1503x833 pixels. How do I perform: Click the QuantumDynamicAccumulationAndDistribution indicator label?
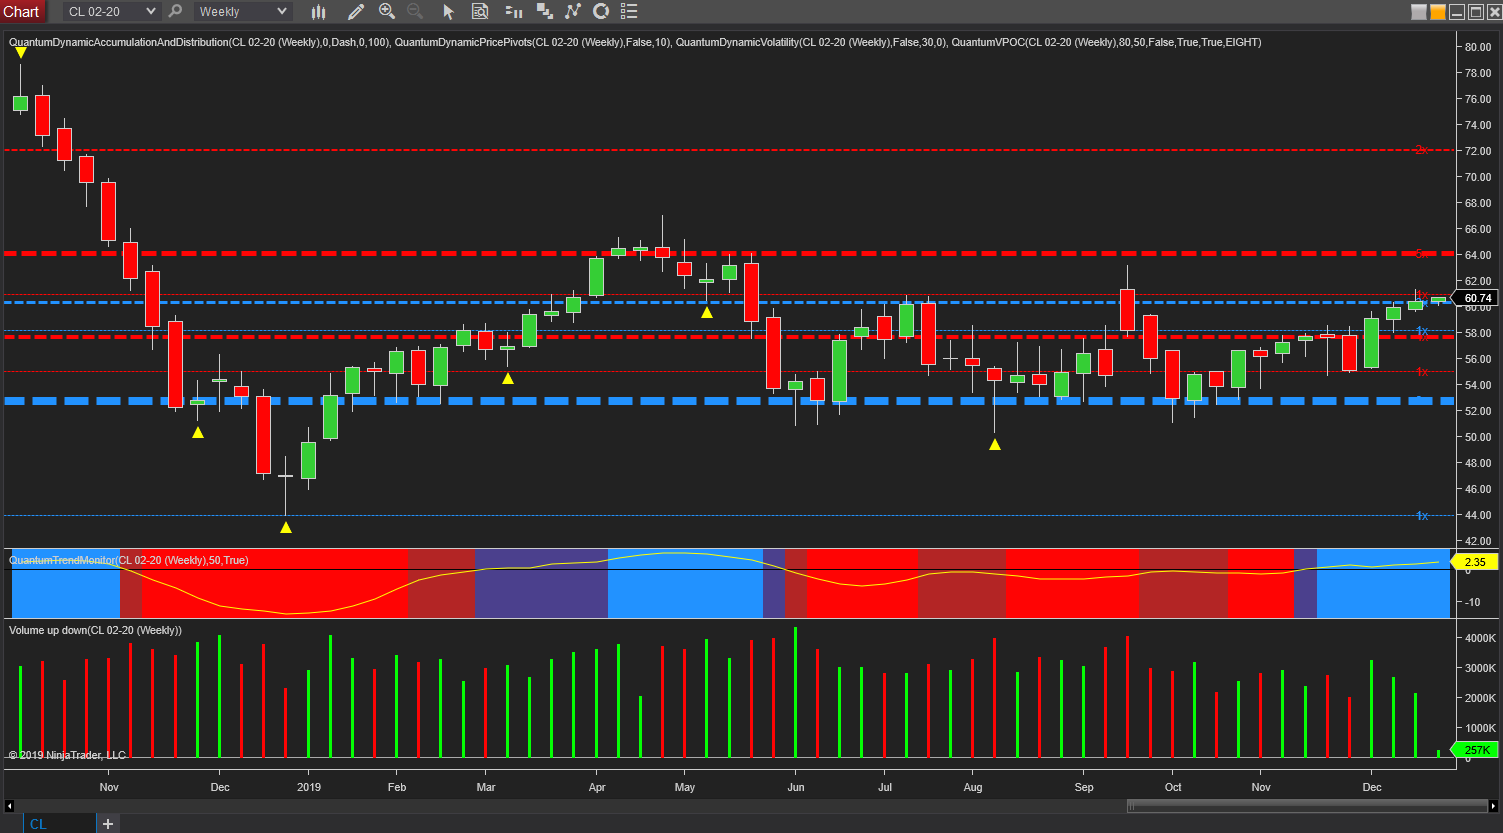pos(198,42)
